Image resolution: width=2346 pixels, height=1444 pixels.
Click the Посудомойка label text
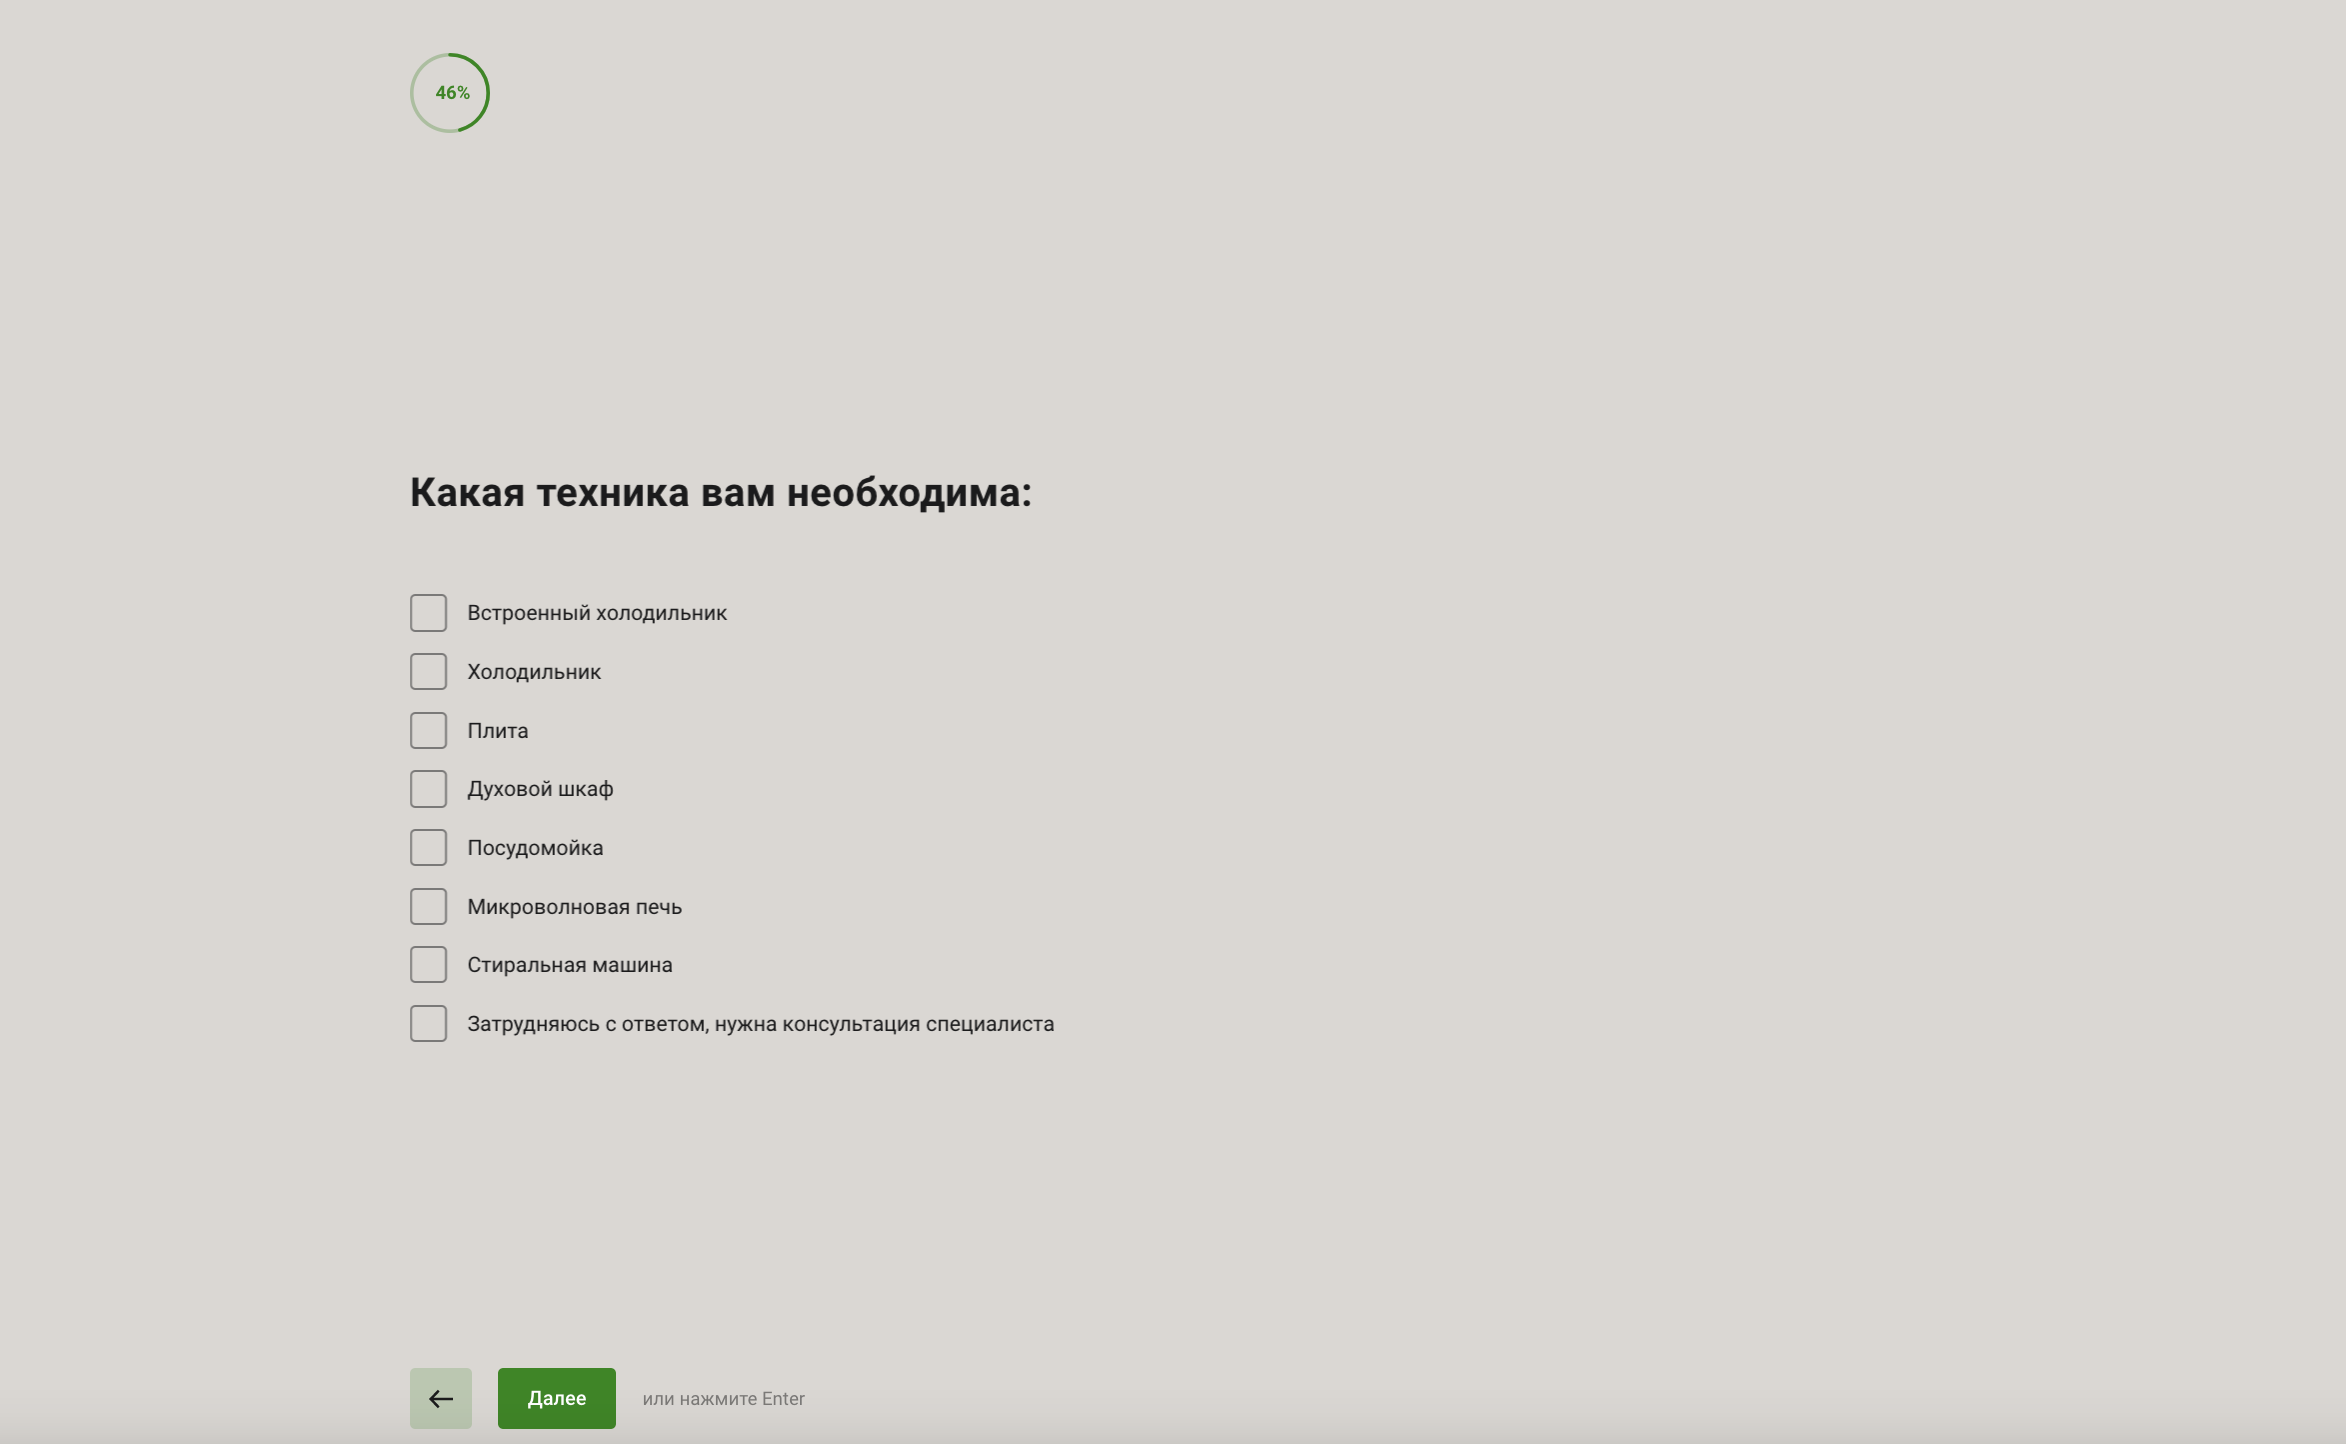(534, 848)
